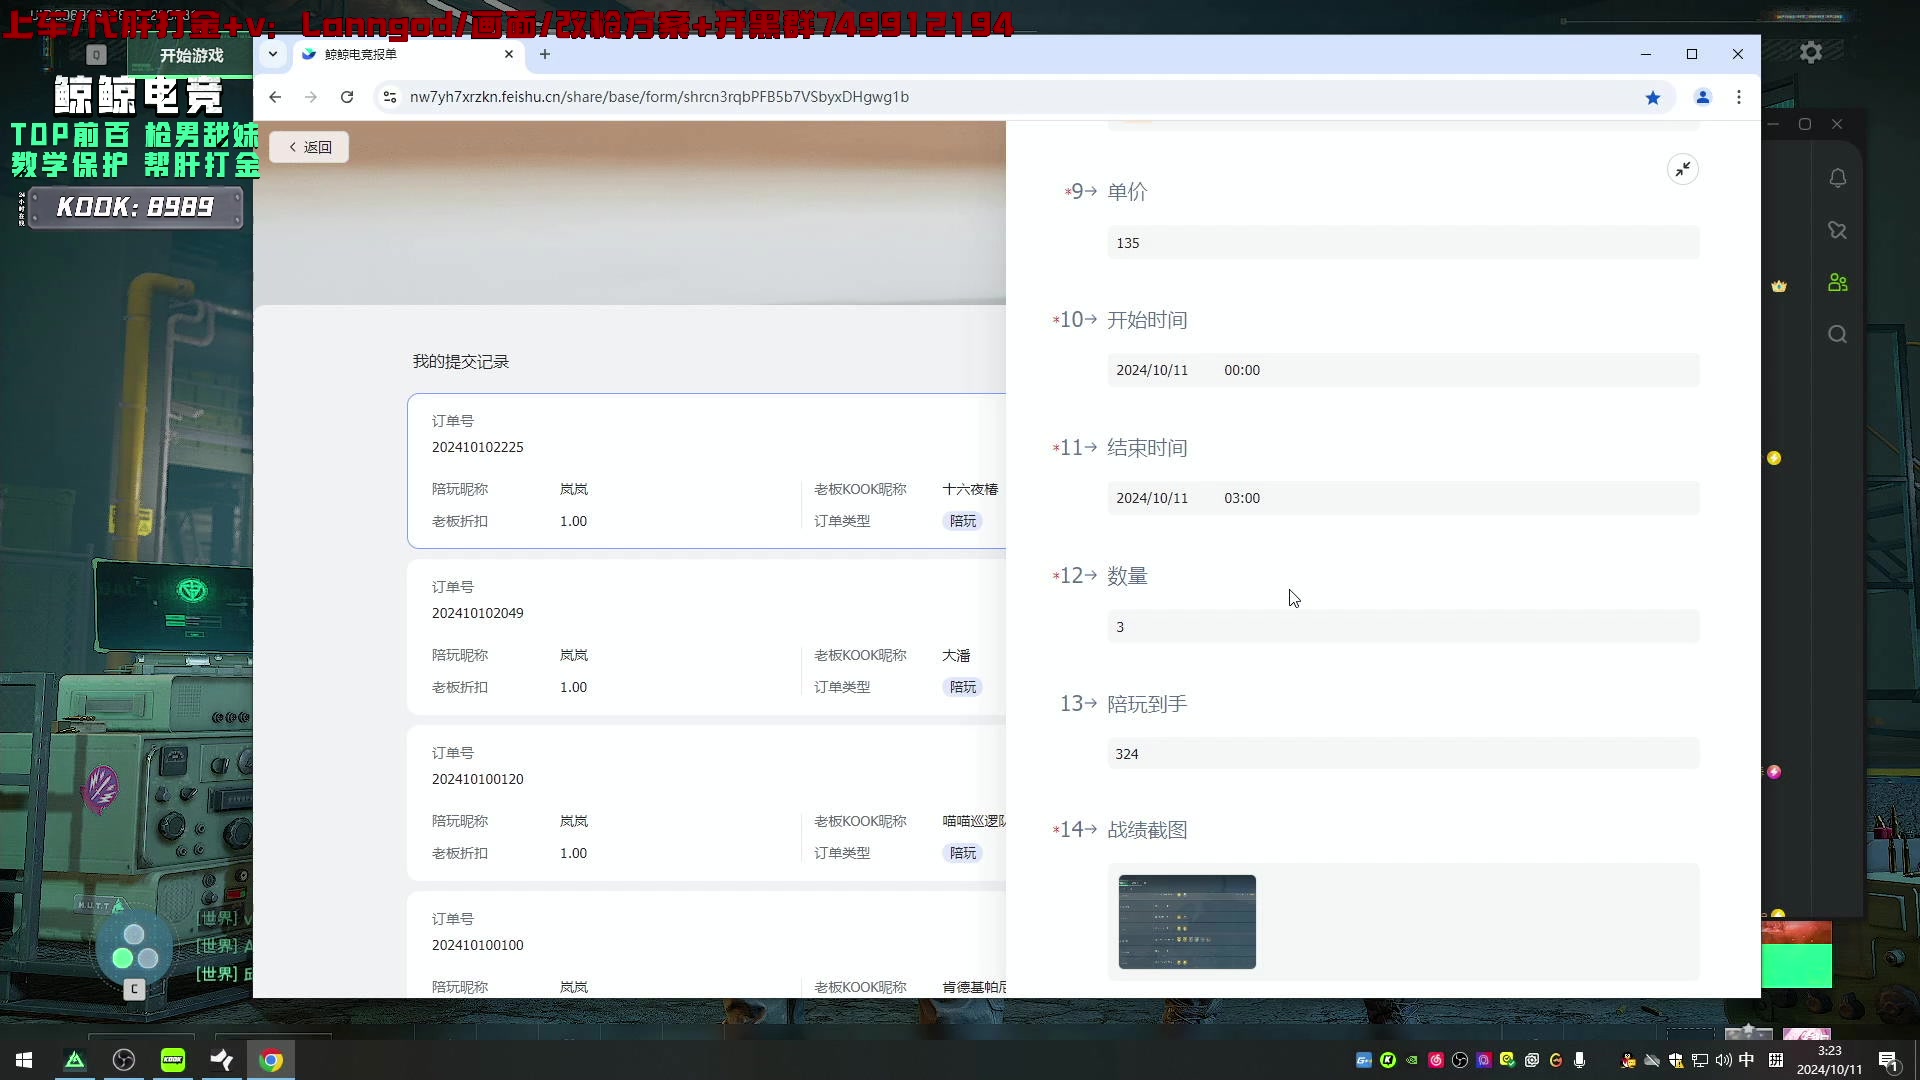Select the order record 202410100120
Viewport: 1920px width, 1080px height.
coord(707,803)
